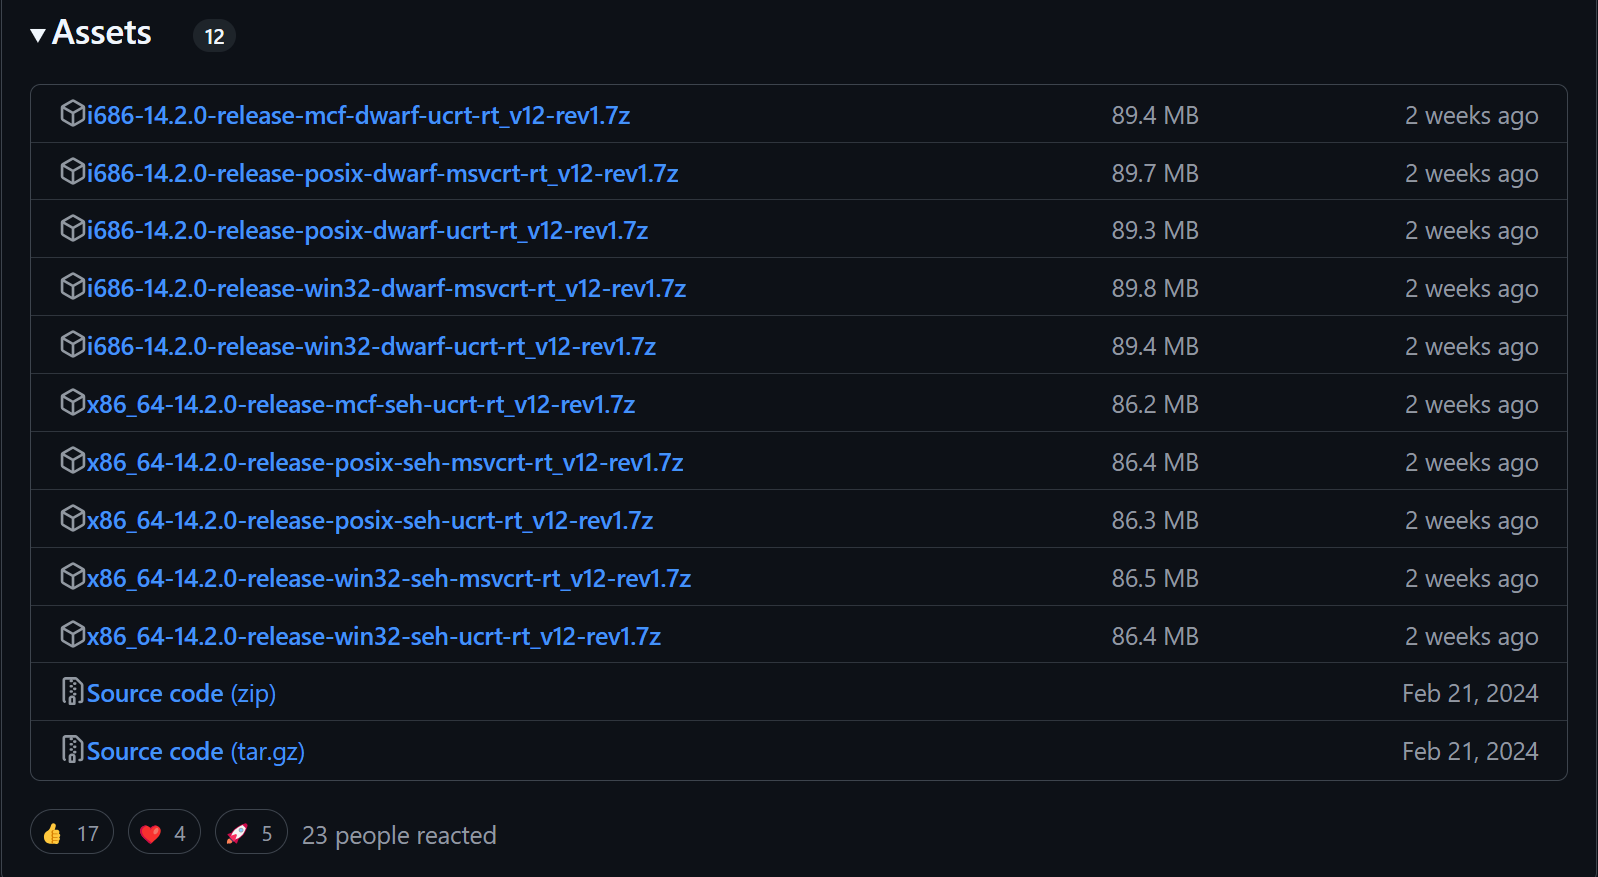Download x86_64 posix-seh-msvcrt 7z archive
1598x877 pixels.
[385, 463]
